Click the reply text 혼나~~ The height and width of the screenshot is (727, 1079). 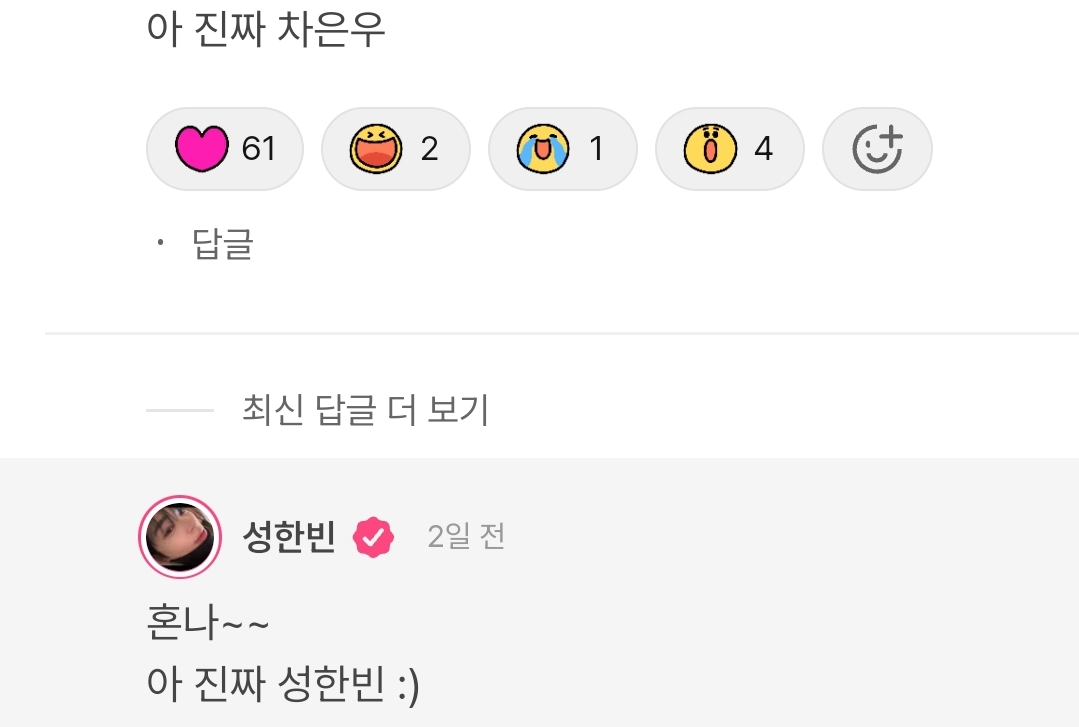coord(207,622)
